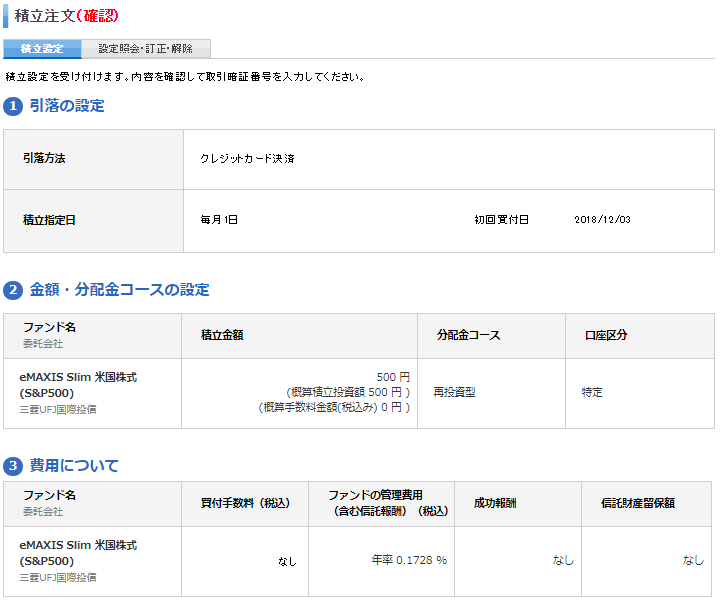Viewport: 720px width, 603px height.
Task: Click the 引落方法 row label
Action: point(45,158)
